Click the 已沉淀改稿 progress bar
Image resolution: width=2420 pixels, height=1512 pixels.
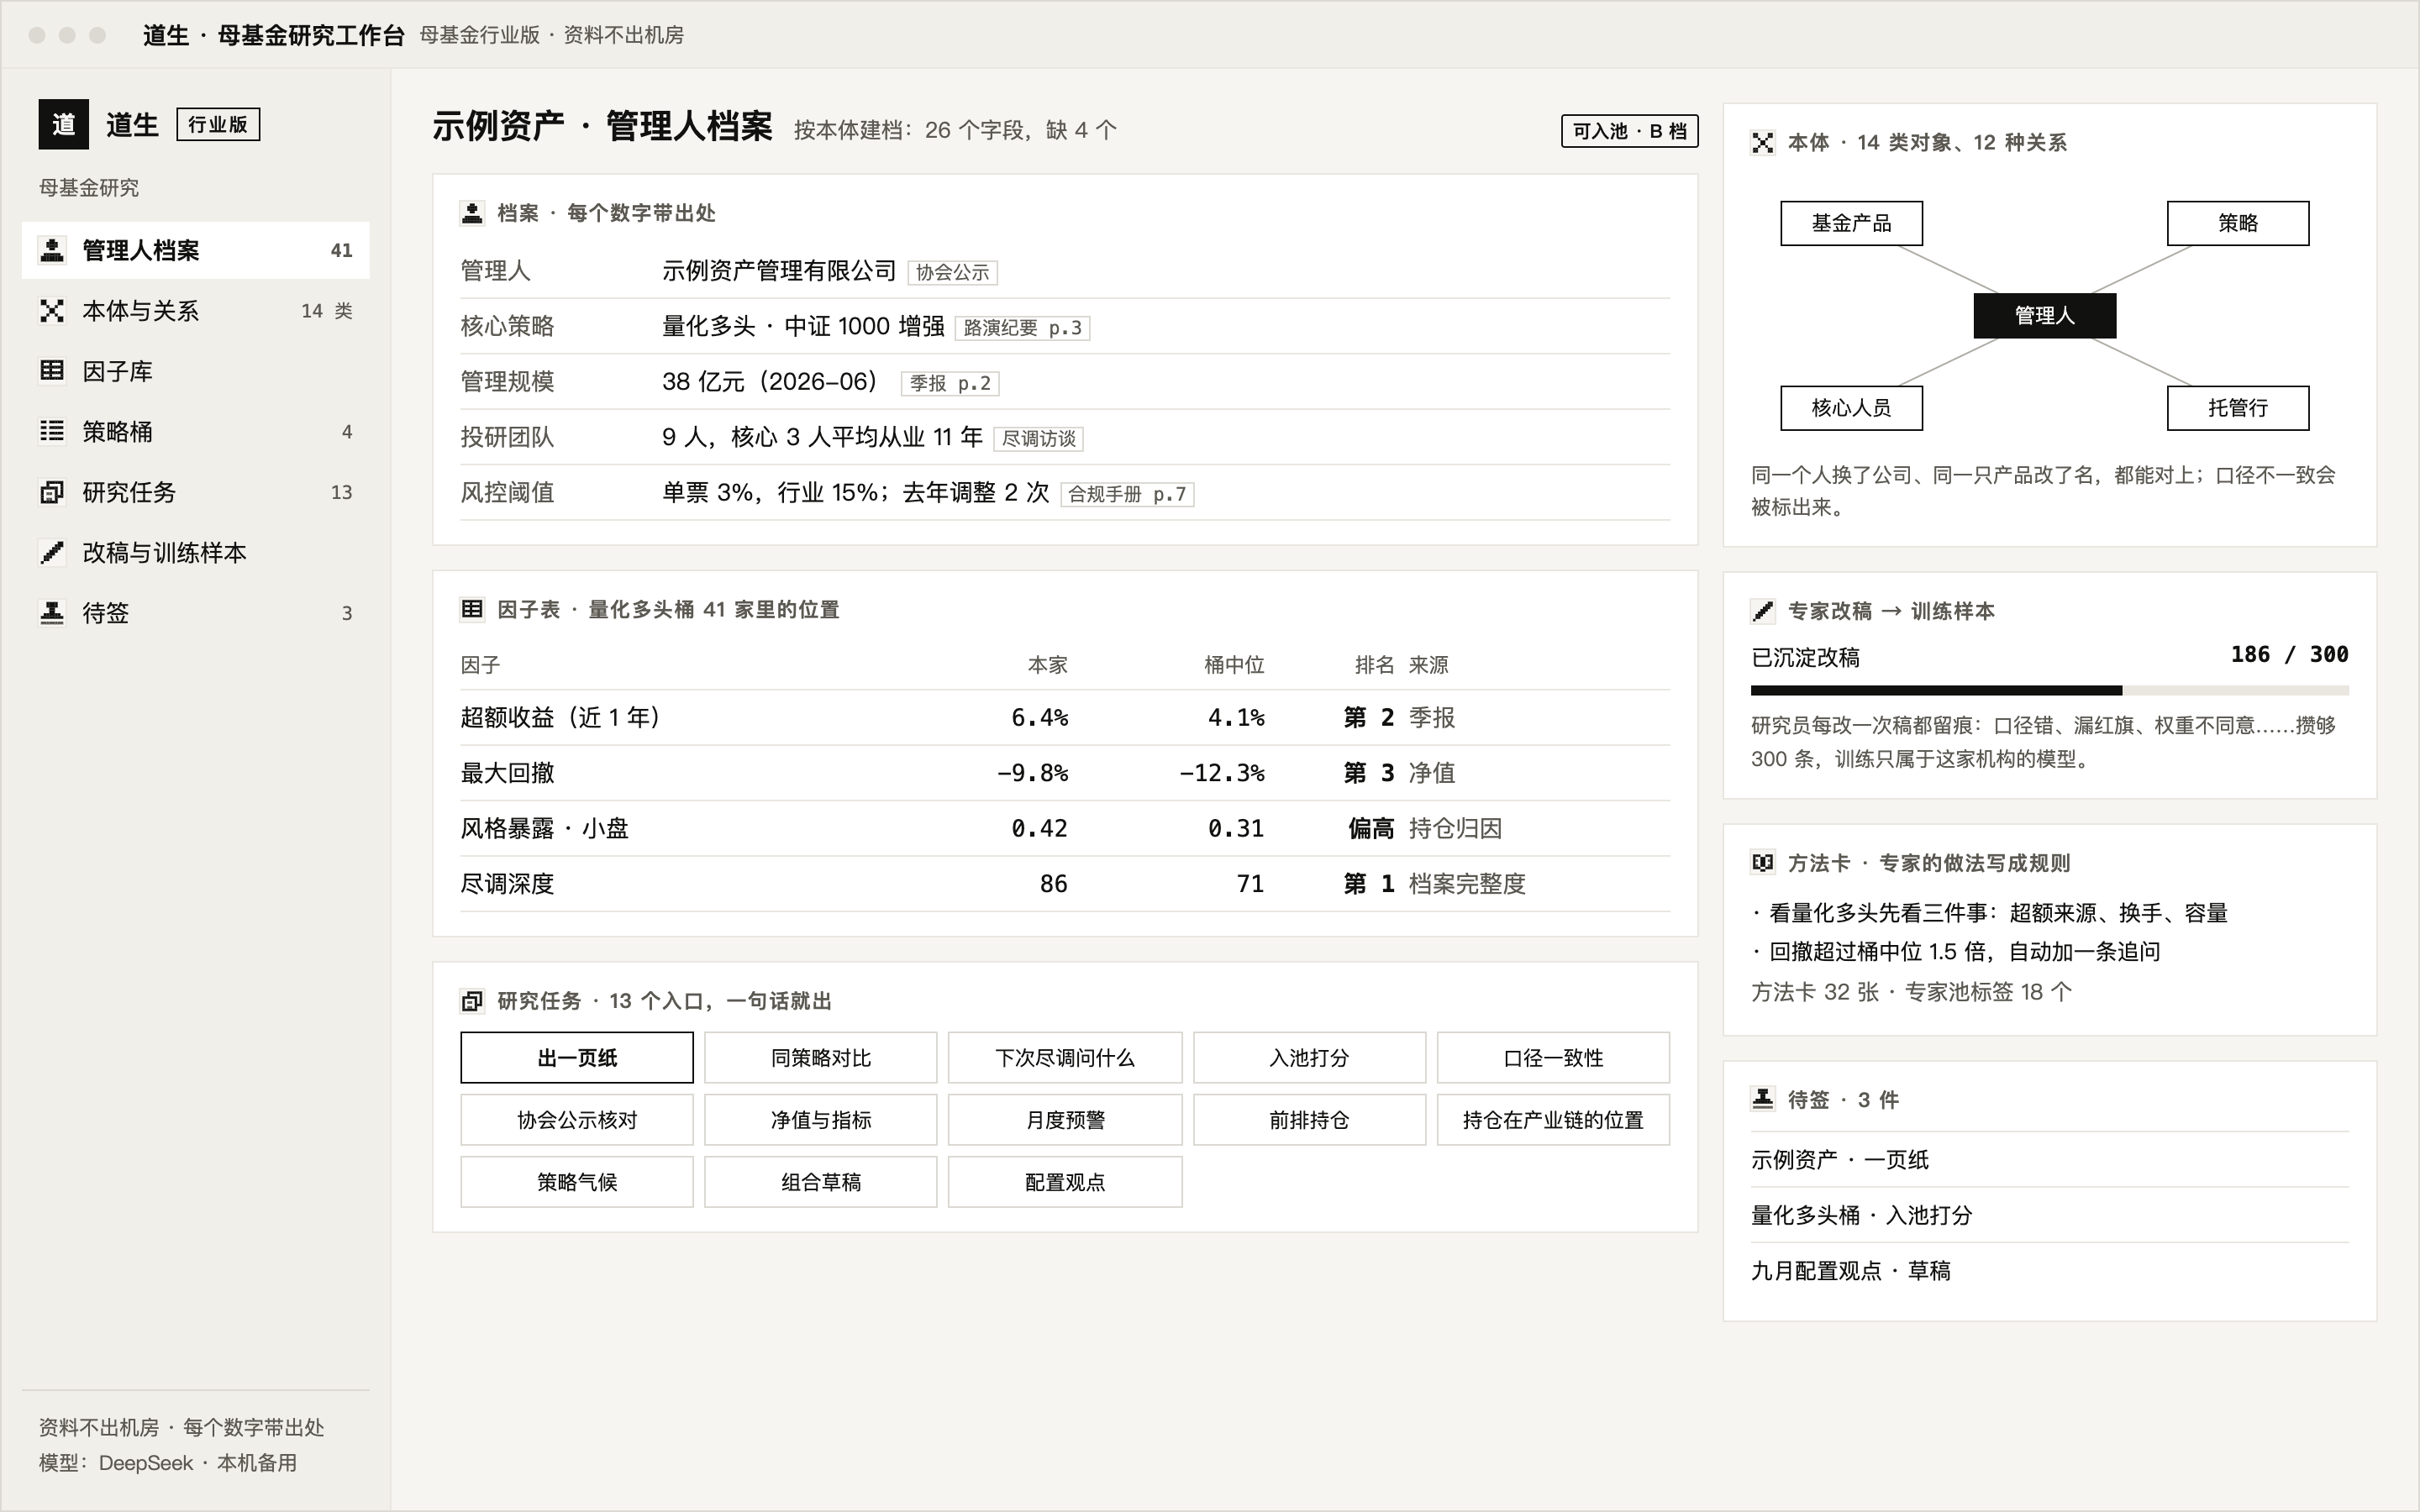[x=2050, y=690]
